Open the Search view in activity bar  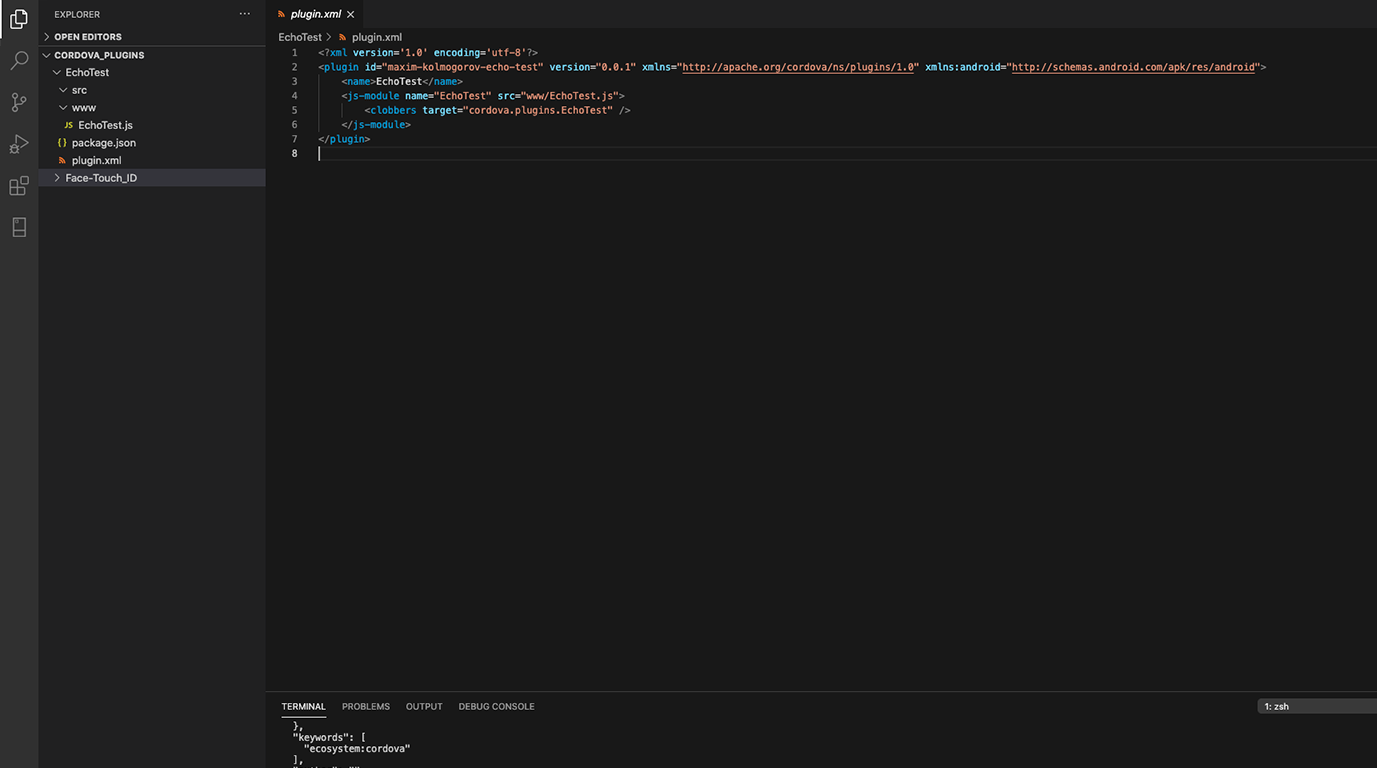(18, 61)
